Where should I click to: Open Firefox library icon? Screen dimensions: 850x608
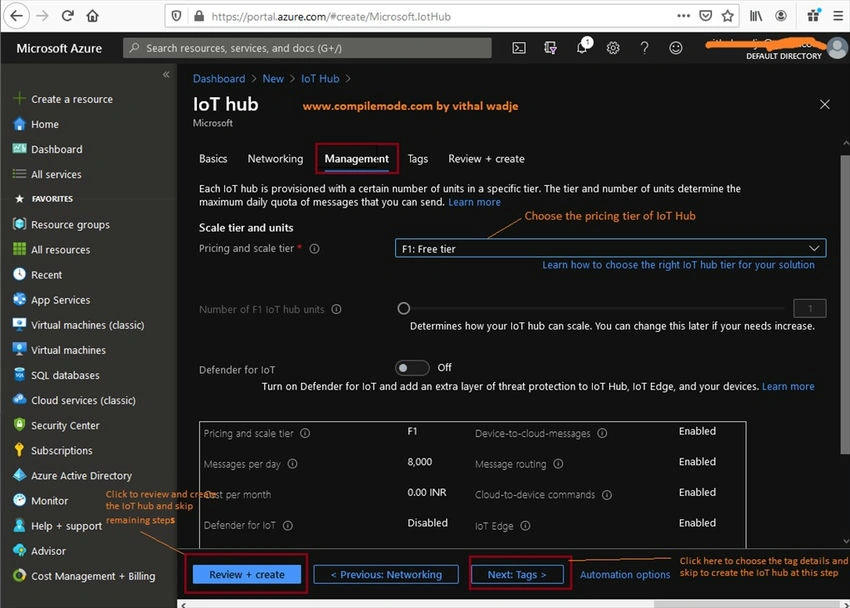(x=756, y=16)
